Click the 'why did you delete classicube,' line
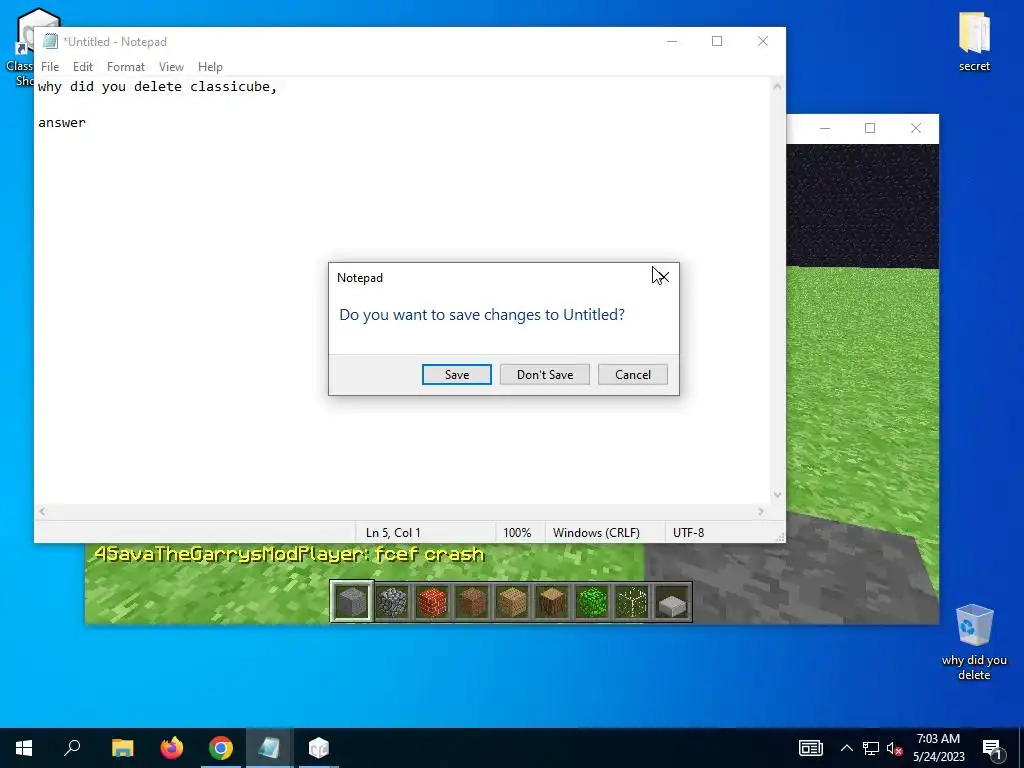The width and height of the screenshot is (1024, 768). click(x=157, y=87)
